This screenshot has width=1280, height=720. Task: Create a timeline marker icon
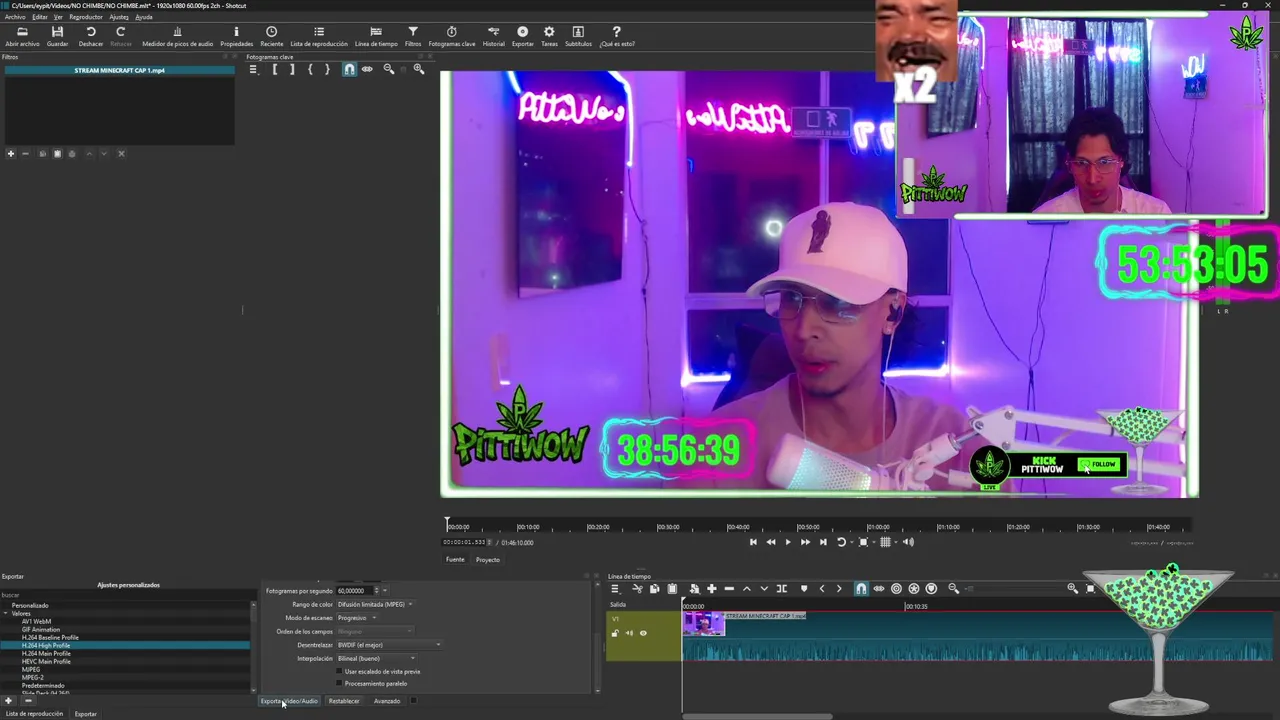pyautogui.click(x=803, y=588)
